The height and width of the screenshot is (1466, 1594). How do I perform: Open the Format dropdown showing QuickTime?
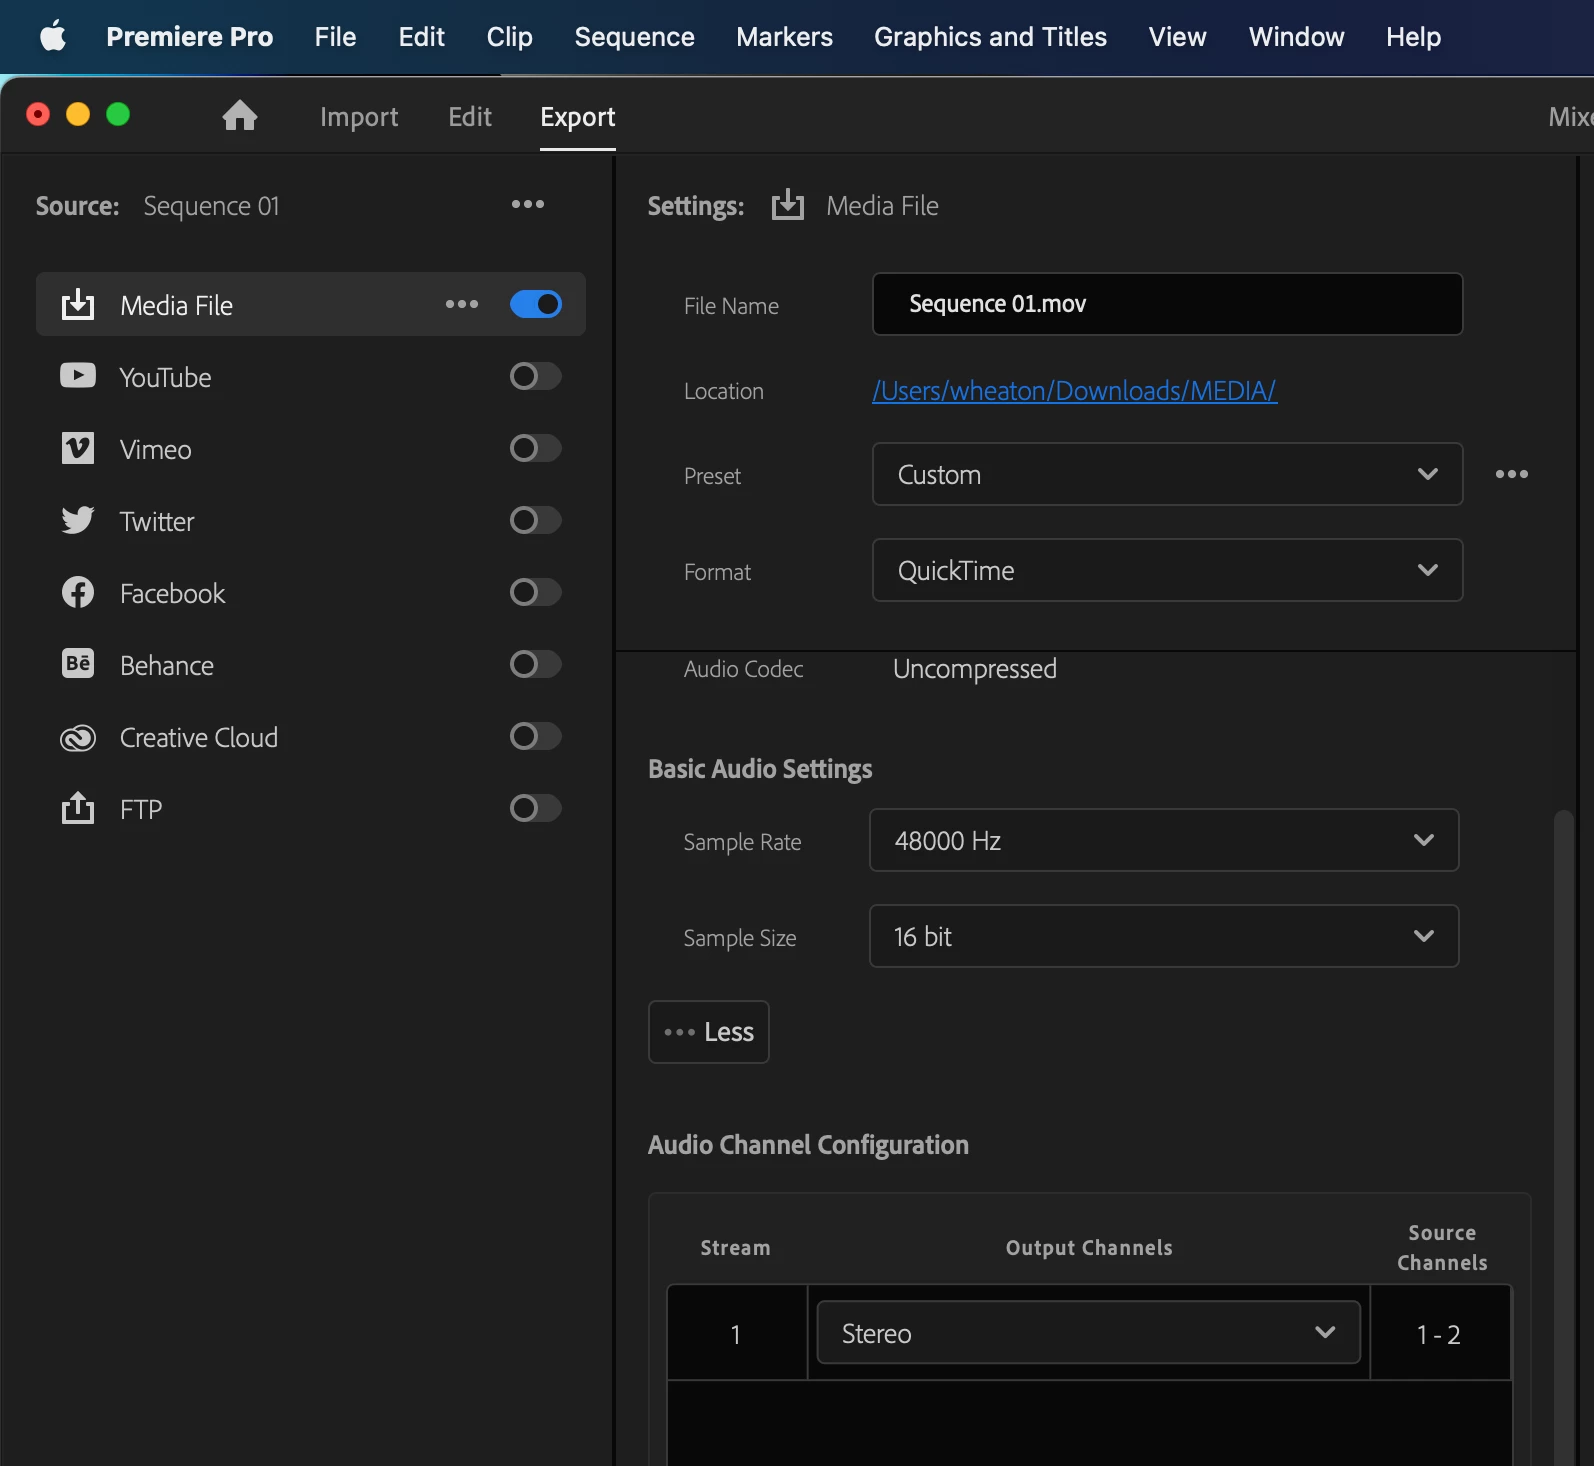[x=1167, y=570]
